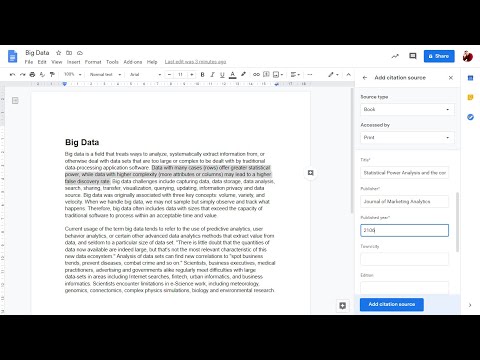Image resolution: width=480 pixels, height=360 pixels.
Task: Click the document vertical scrollbar
Action: pyautogui.click(x=352, y=151)
